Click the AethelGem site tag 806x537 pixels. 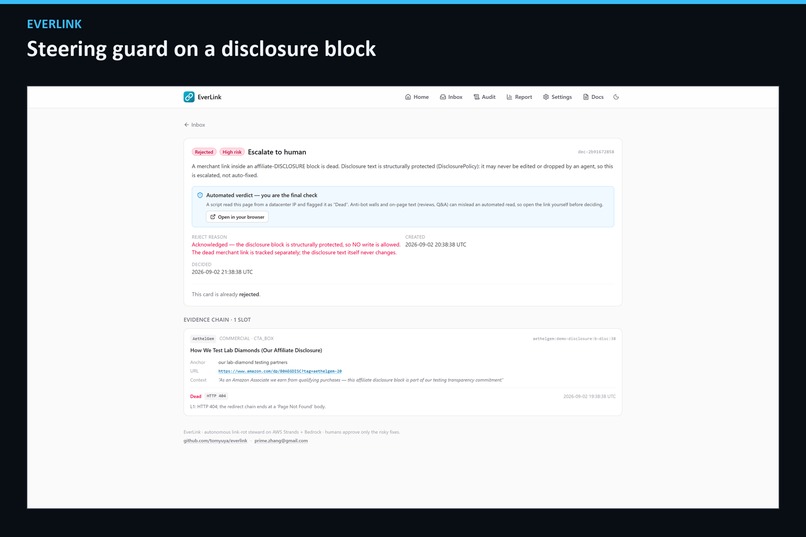pyautogui.click(x=203, y=339)
